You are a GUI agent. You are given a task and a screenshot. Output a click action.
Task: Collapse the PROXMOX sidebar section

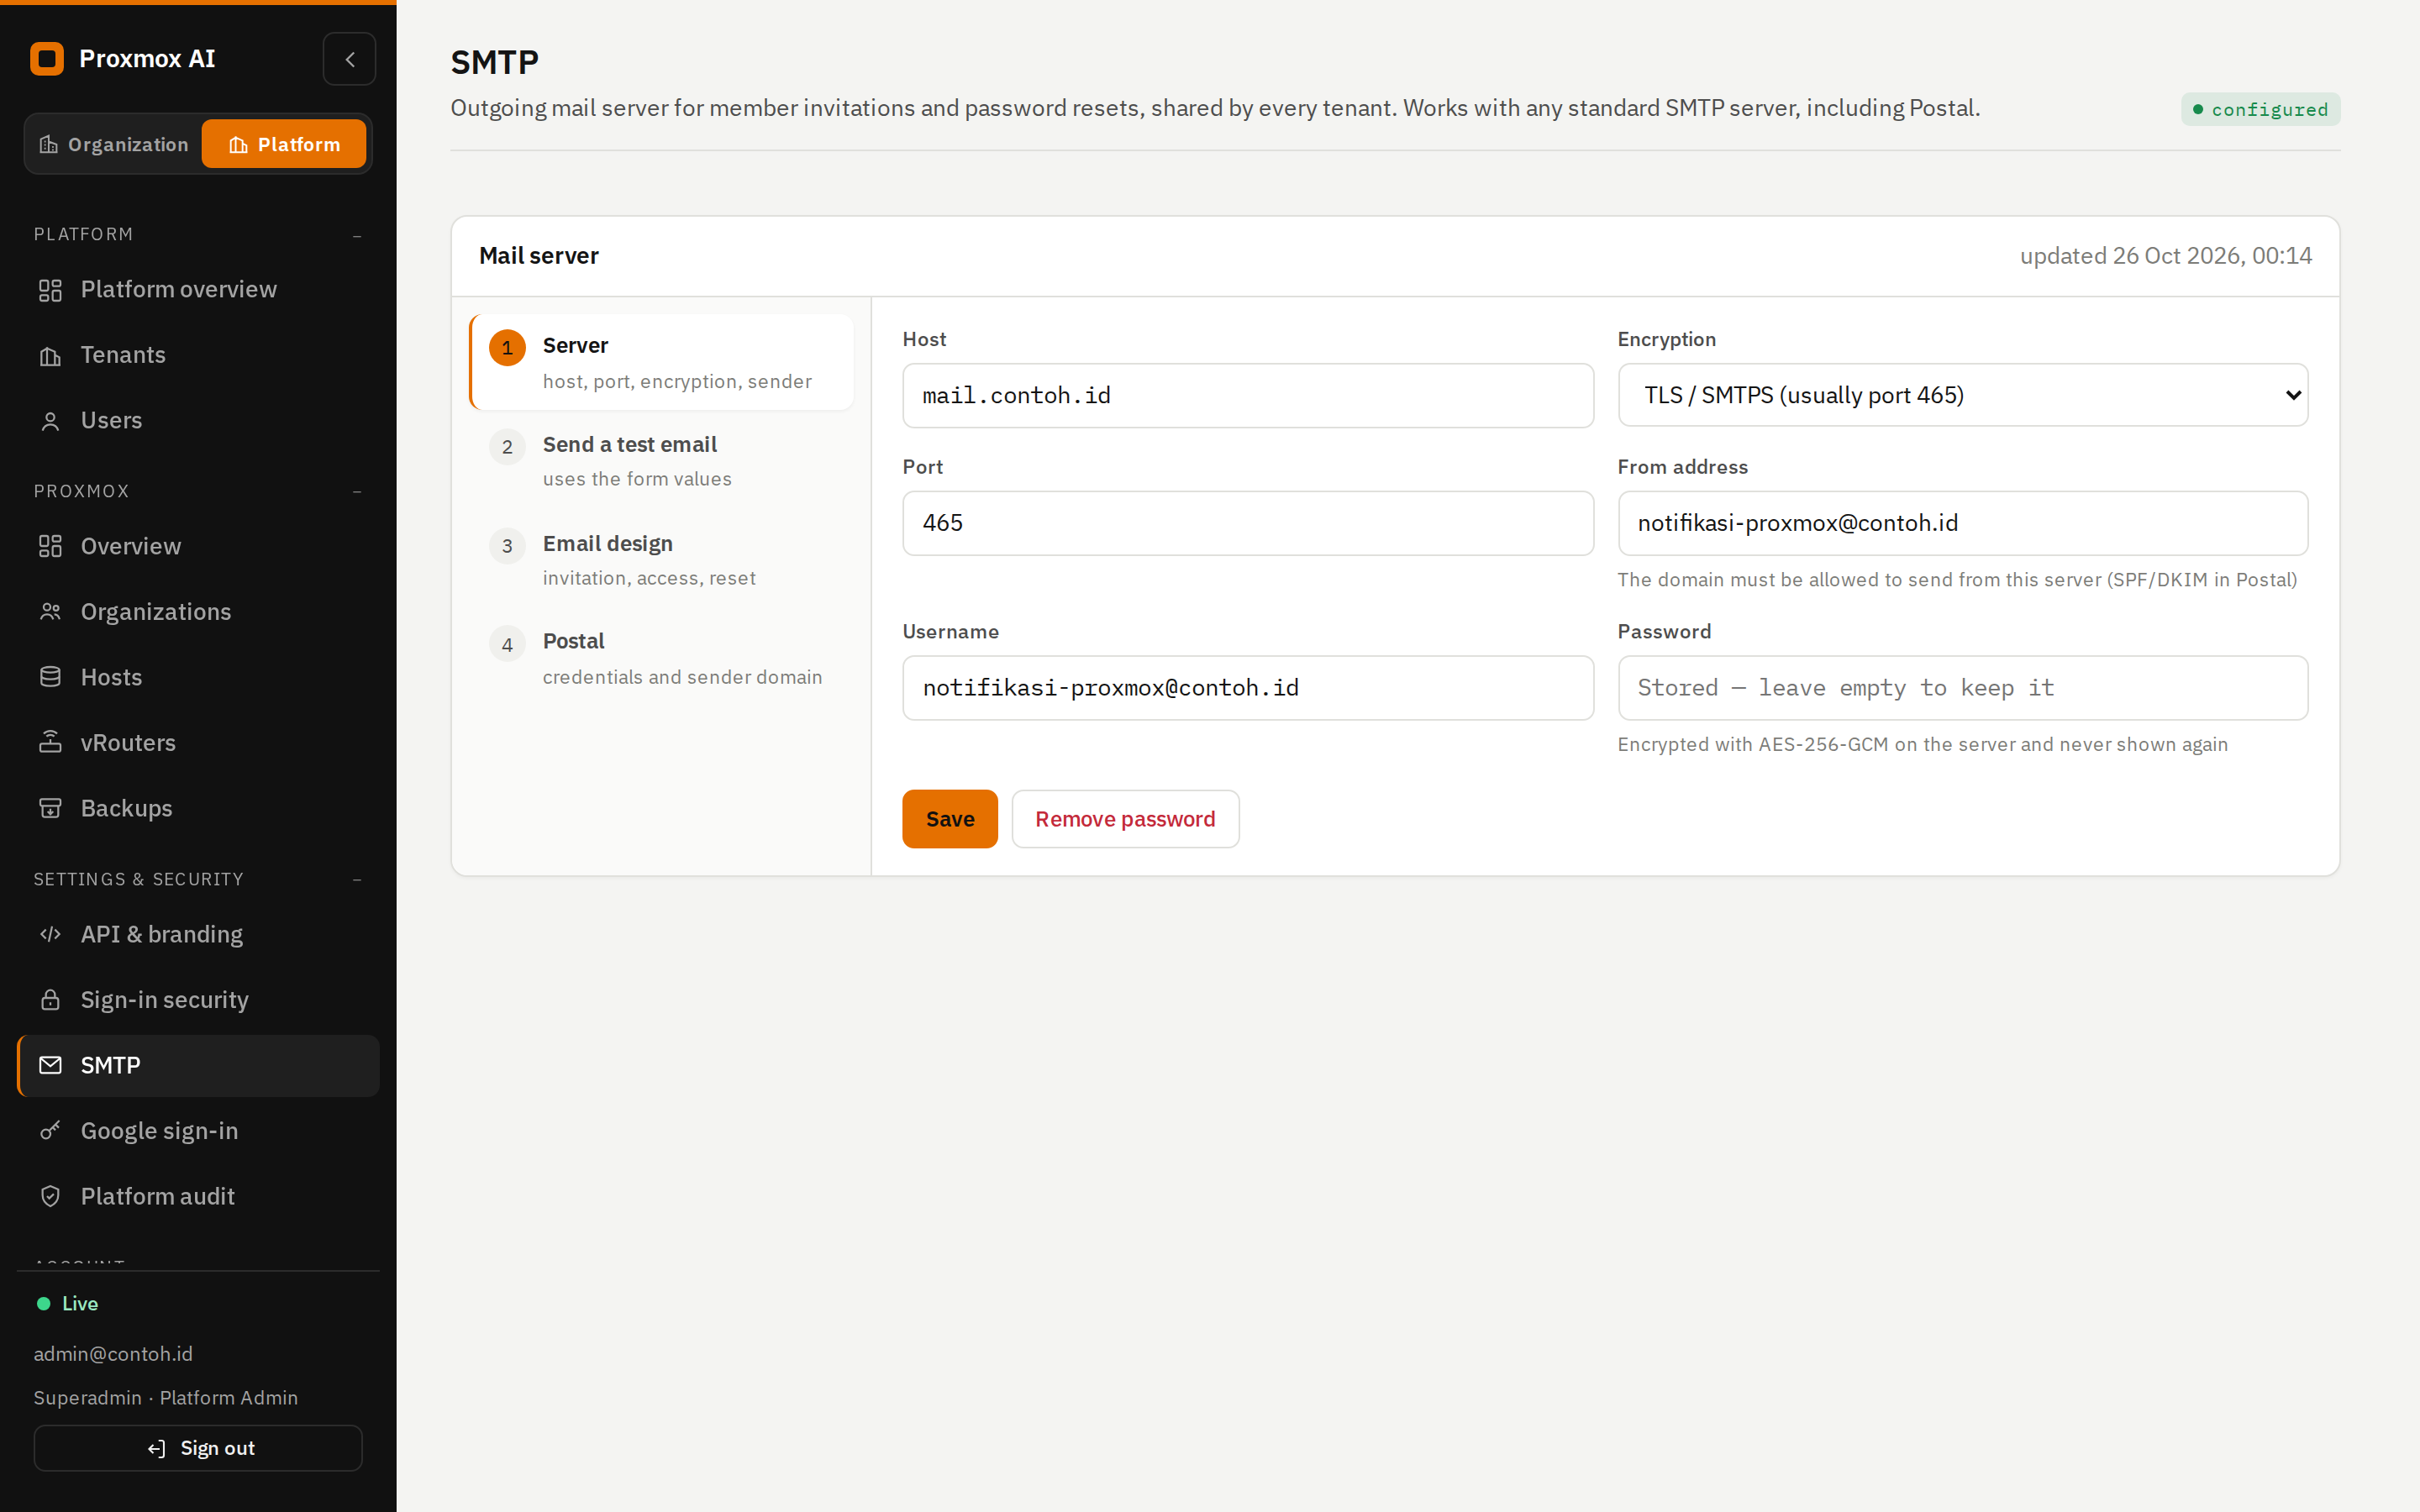pyautogui.click(x=357, y=491)
